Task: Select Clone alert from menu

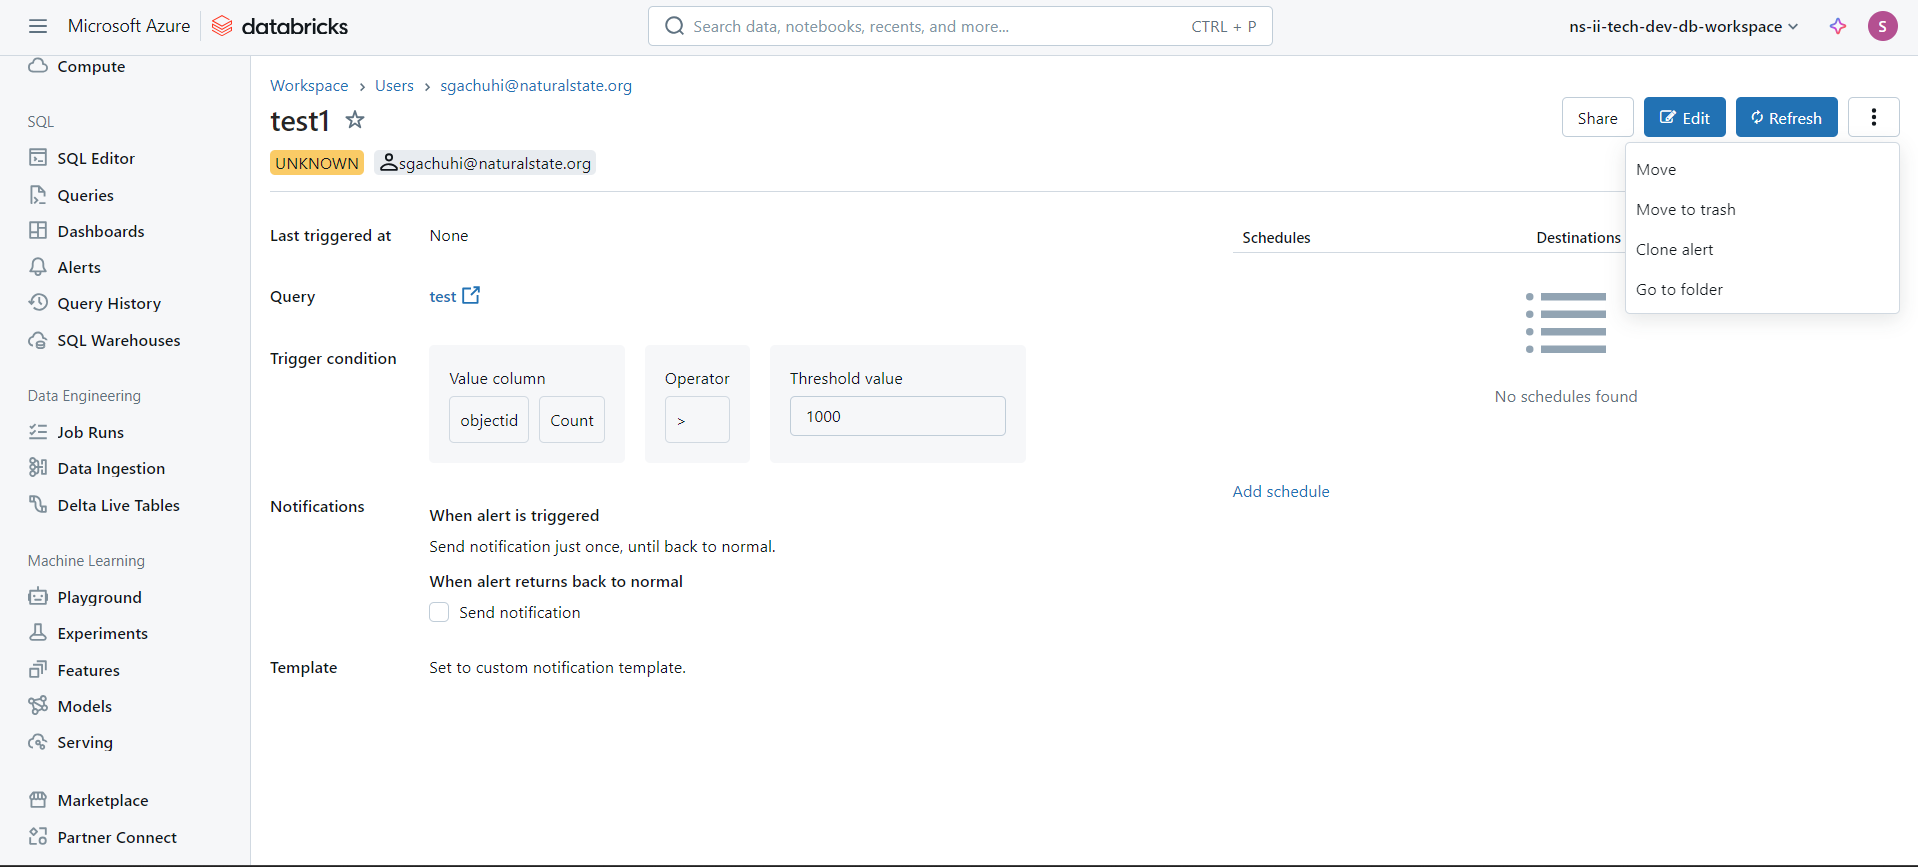Action: click(x=1762, y=249)
